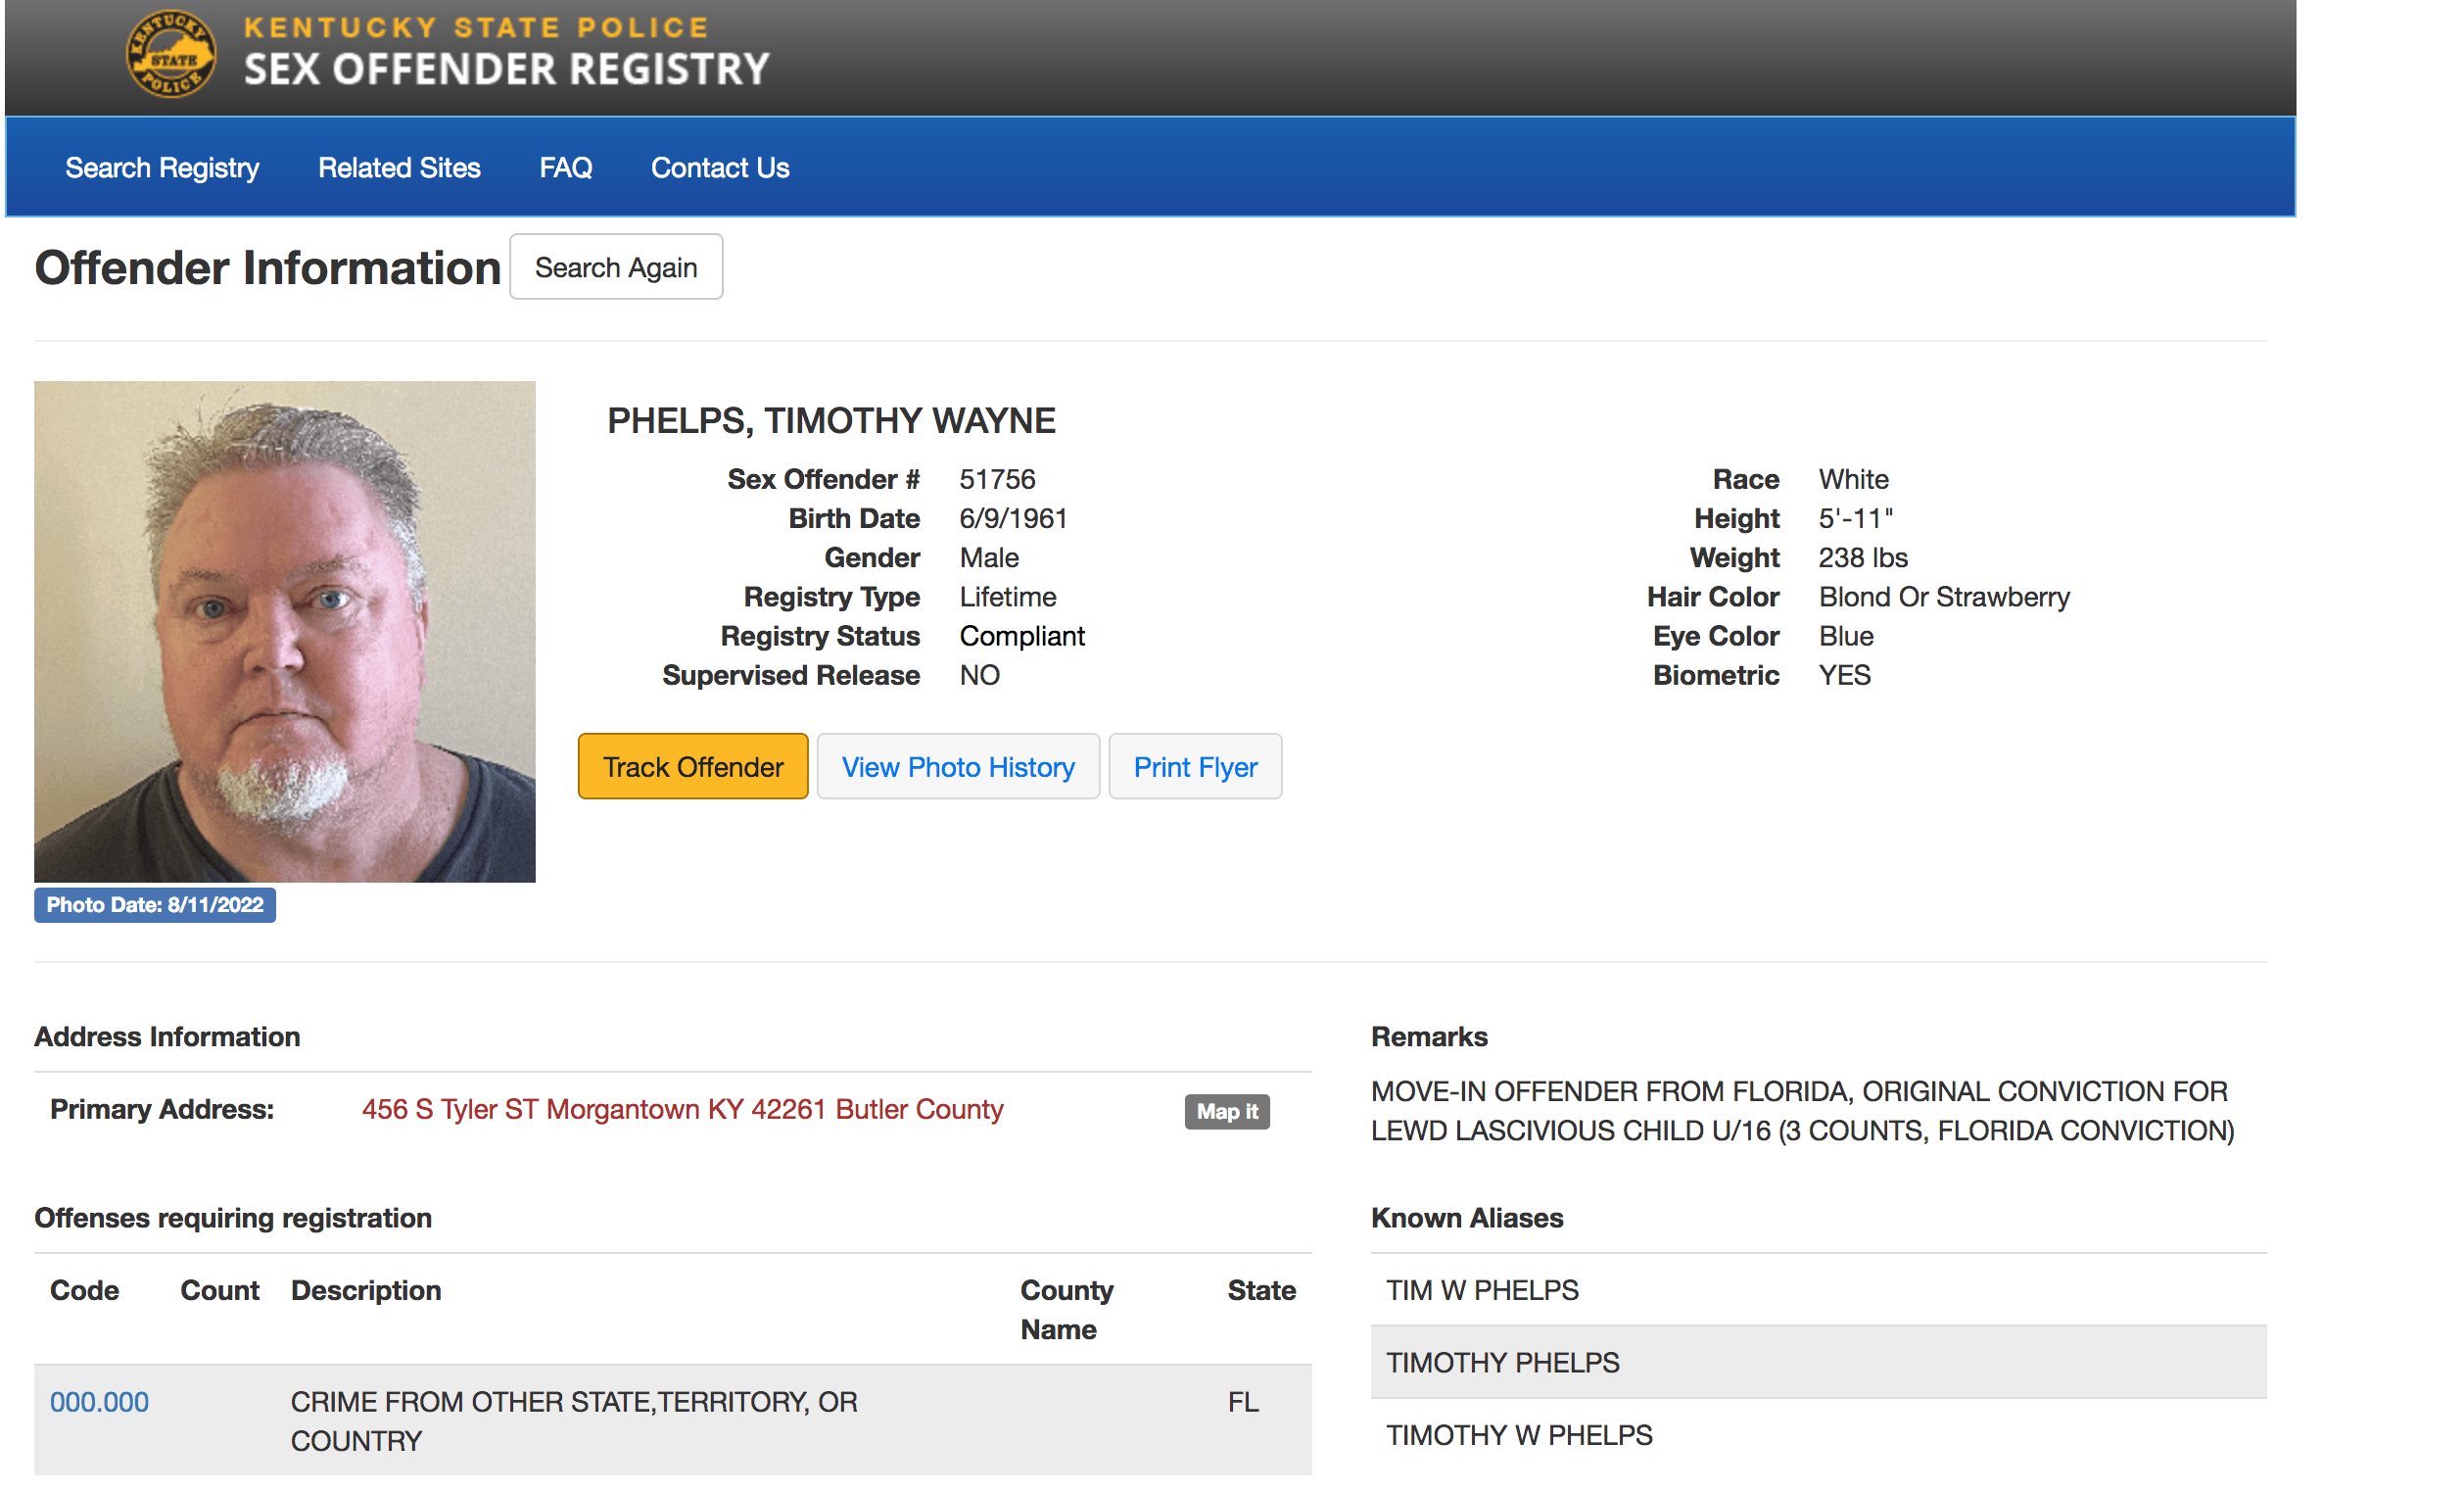Click the Kentucky State Police logo badge
The height and width of the screenshot is (1493, 2464).
[x=171, y=54]
